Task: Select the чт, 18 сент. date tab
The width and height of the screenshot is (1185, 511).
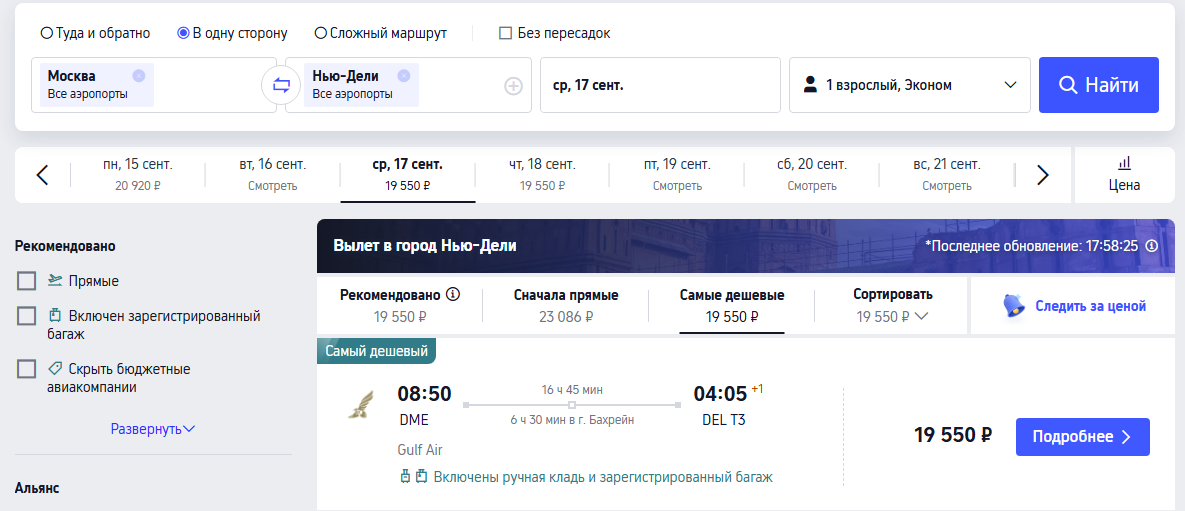Action: [x=543, y=175]
